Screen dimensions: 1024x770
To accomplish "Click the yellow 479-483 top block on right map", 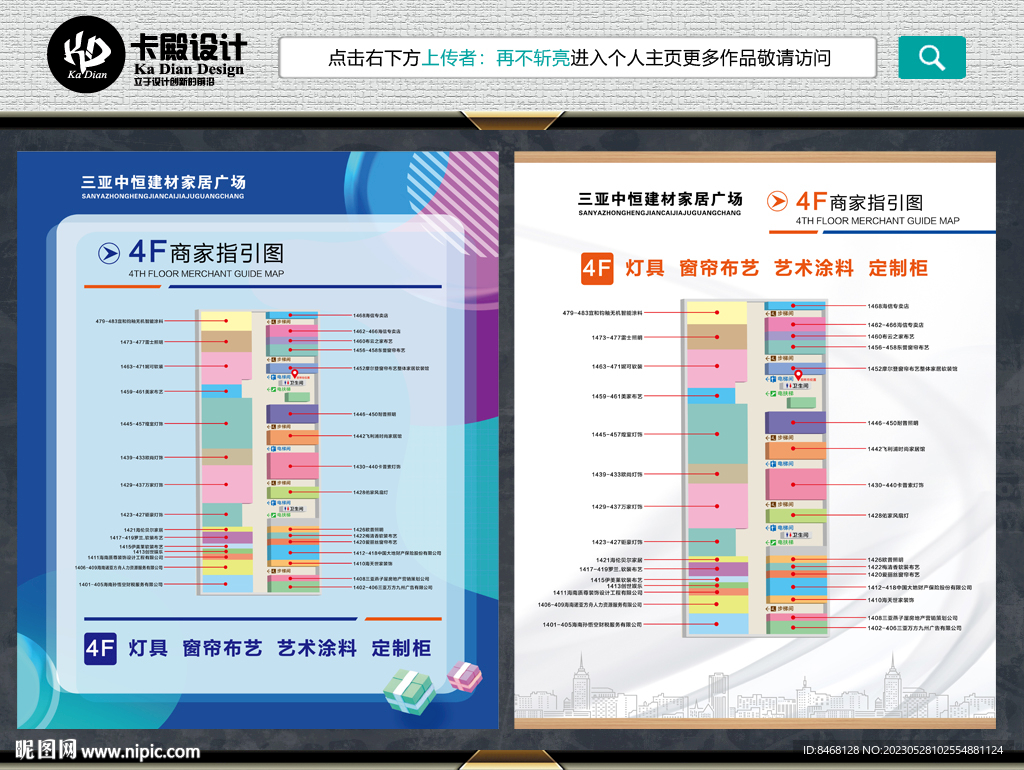I will point(716,312).
